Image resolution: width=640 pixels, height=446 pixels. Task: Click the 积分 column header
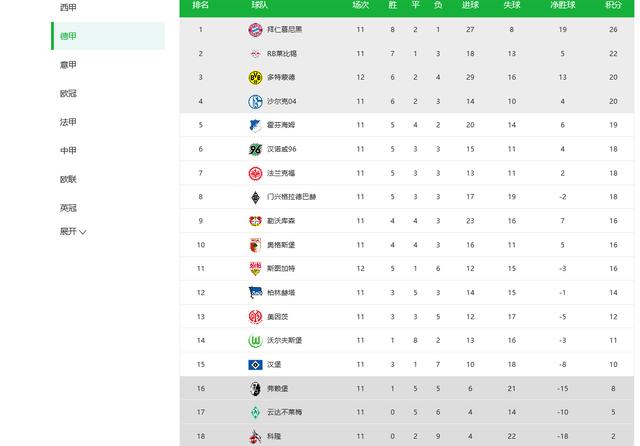pyautogui.click(x=613, y=5)
